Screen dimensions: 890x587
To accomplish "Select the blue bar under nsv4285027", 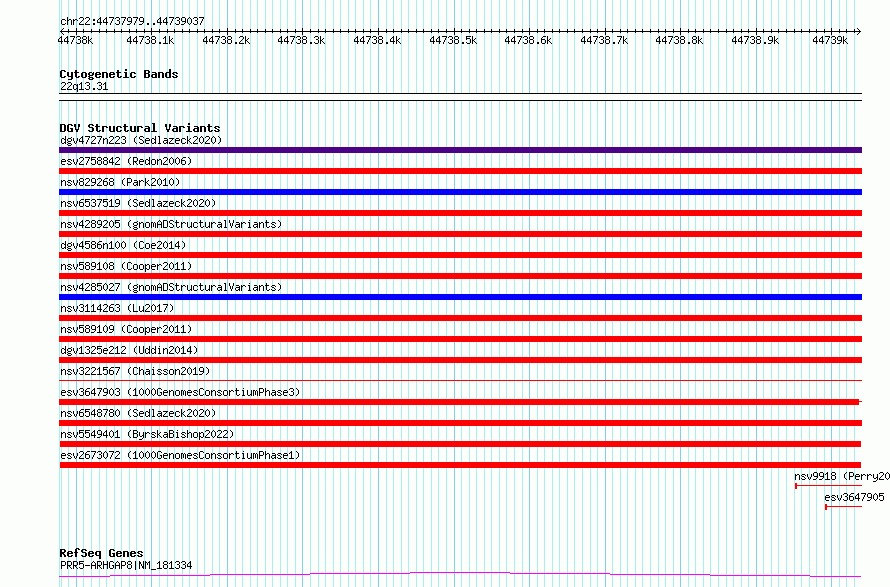I will tap(460, 297).
